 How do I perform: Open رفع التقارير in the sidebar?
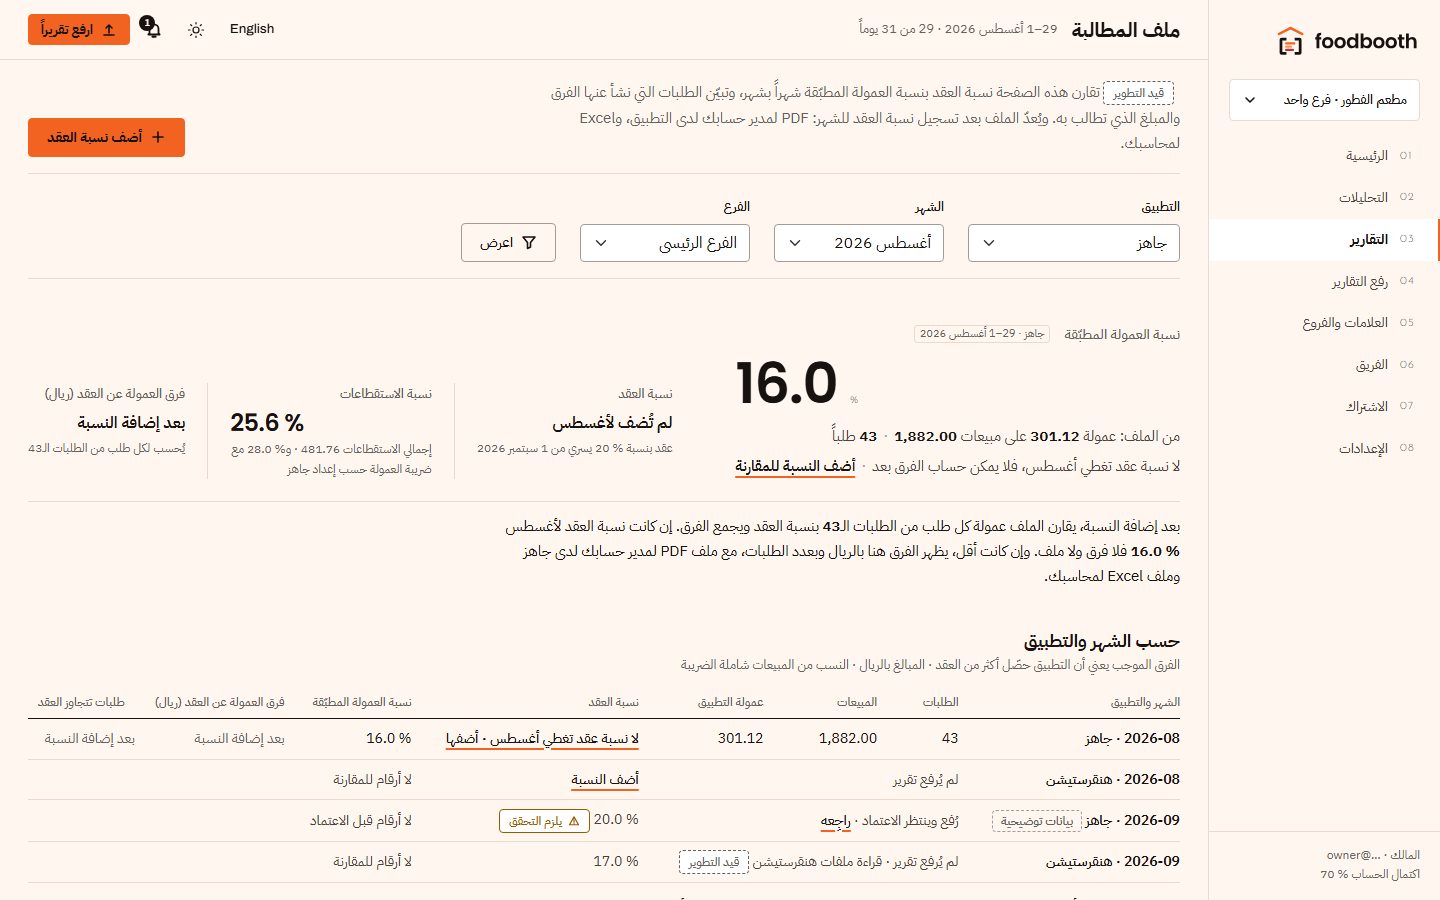coord(1324,282)
